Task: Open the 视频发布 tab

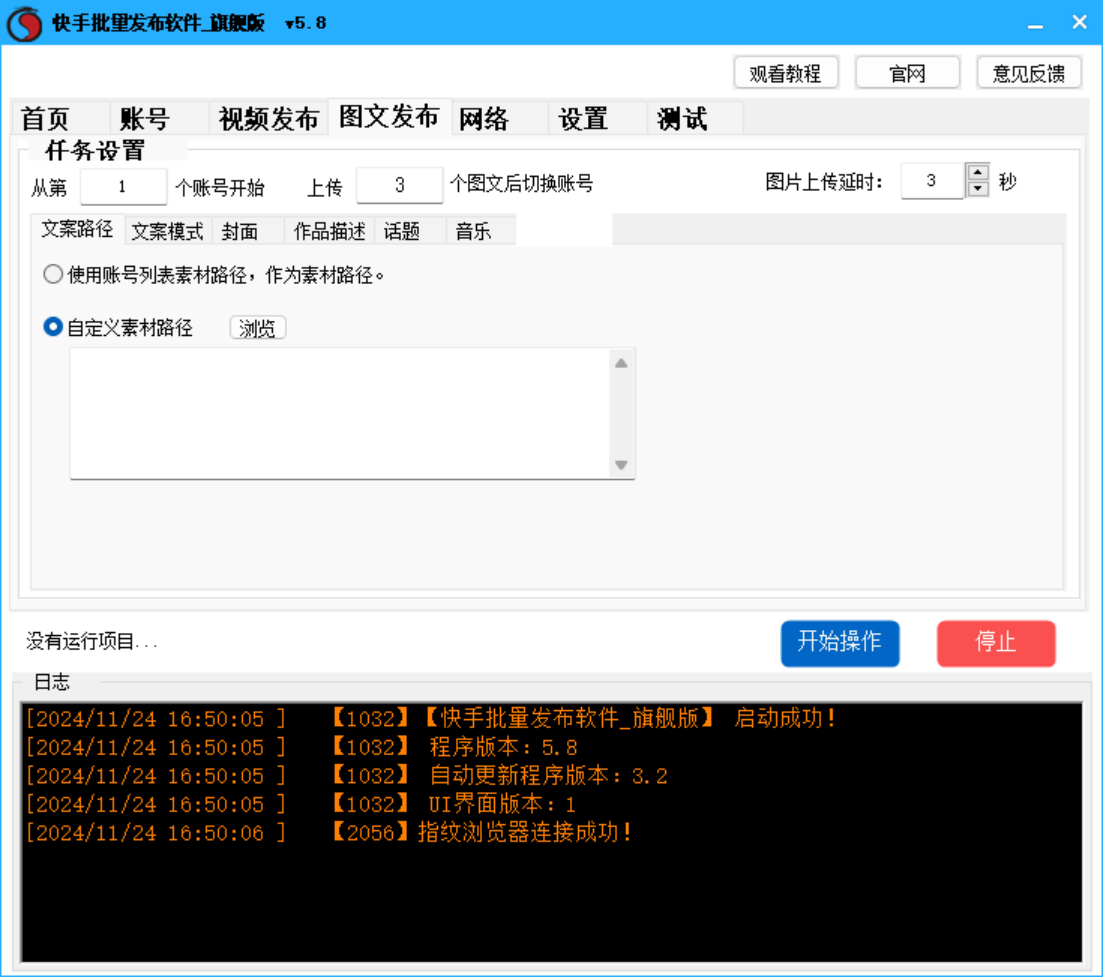Action: [x=269, y=118]
